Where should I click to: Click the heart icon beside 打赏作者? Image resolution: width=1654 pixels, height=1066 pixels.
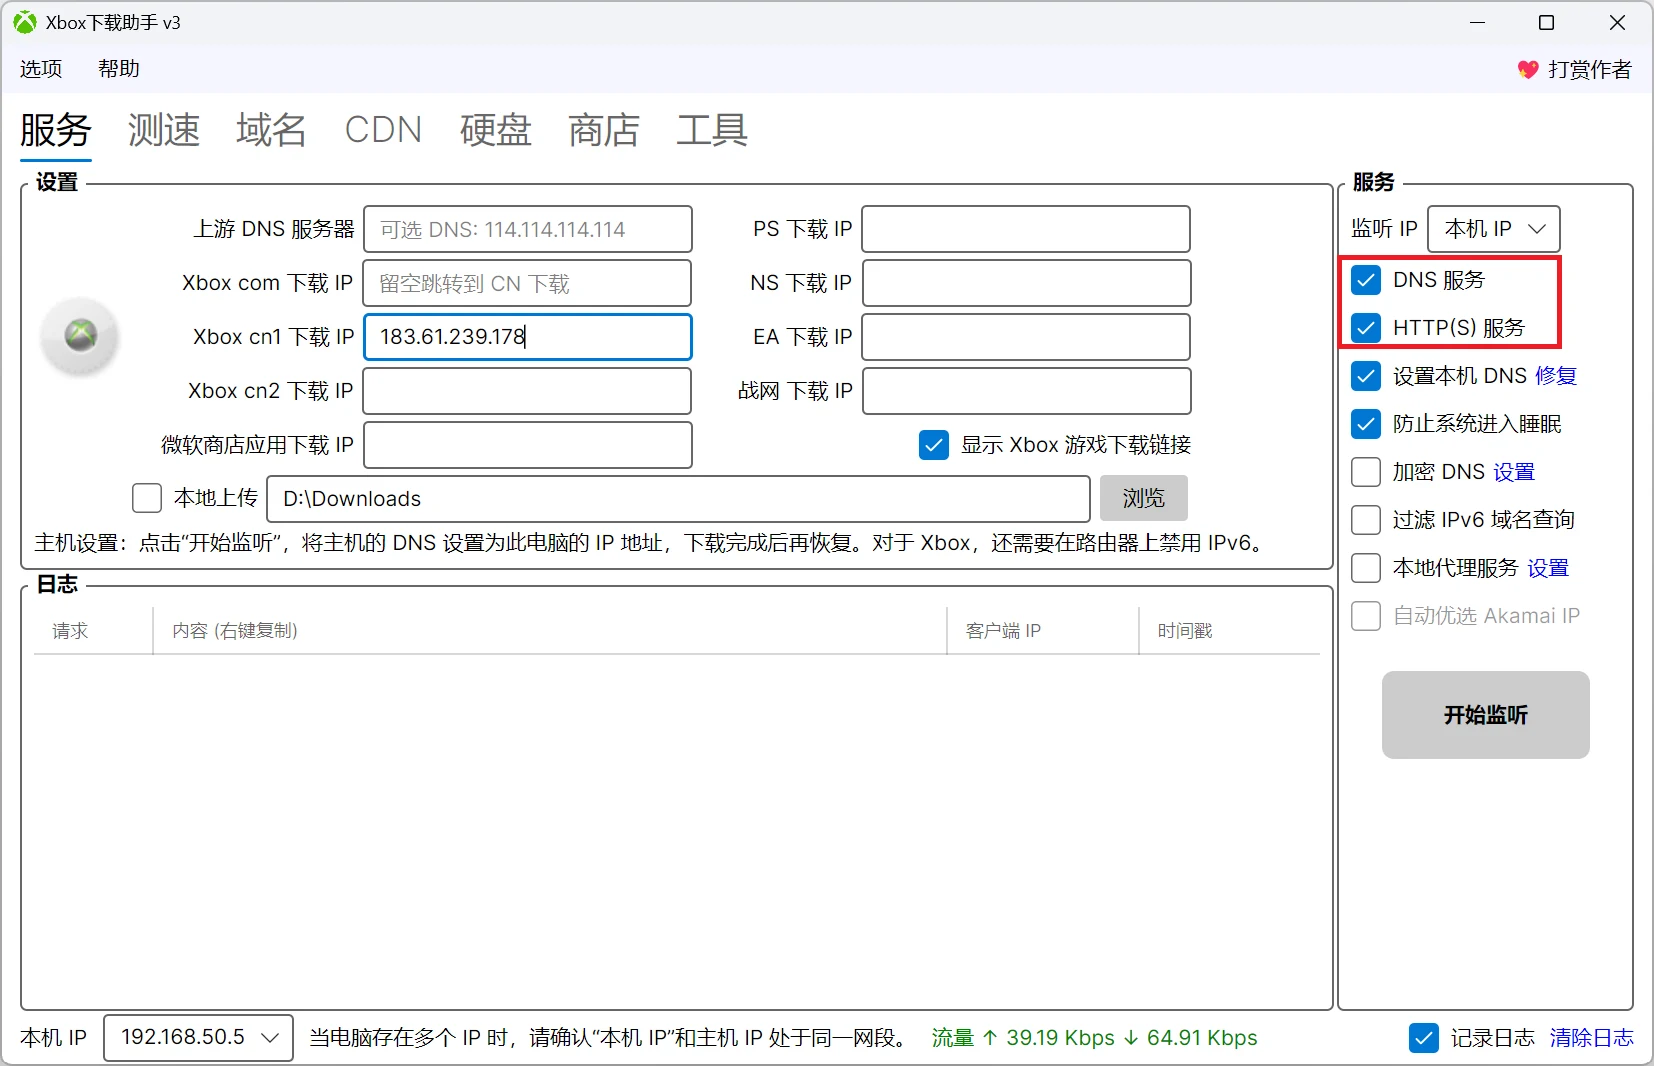point(1527,69)
